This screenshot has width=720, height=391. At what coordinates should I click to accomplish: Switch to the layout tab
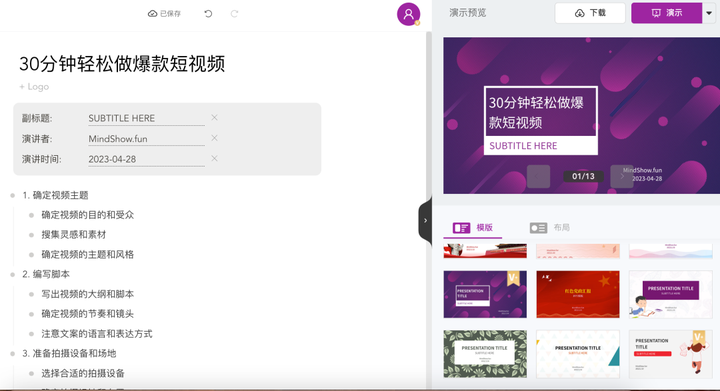tap(549, 228)
